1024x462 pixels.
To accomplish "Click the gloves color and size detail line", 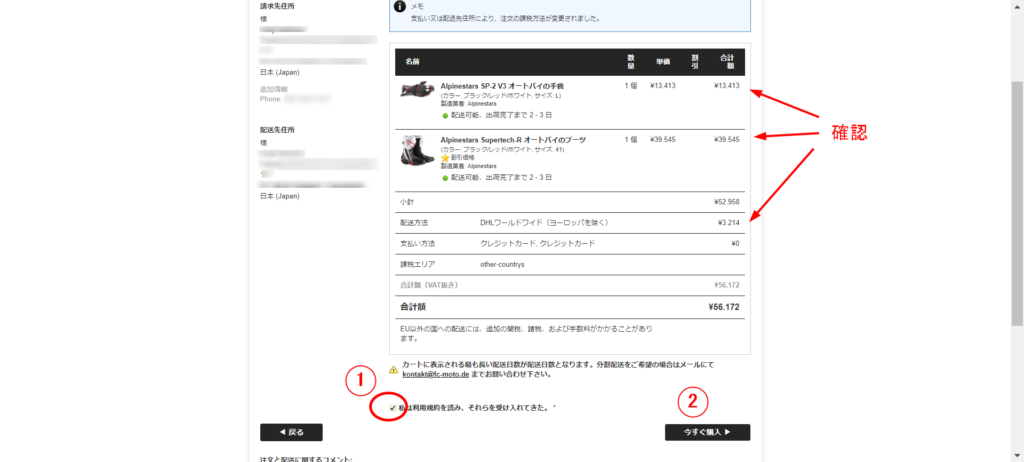I will click(502, 95).
